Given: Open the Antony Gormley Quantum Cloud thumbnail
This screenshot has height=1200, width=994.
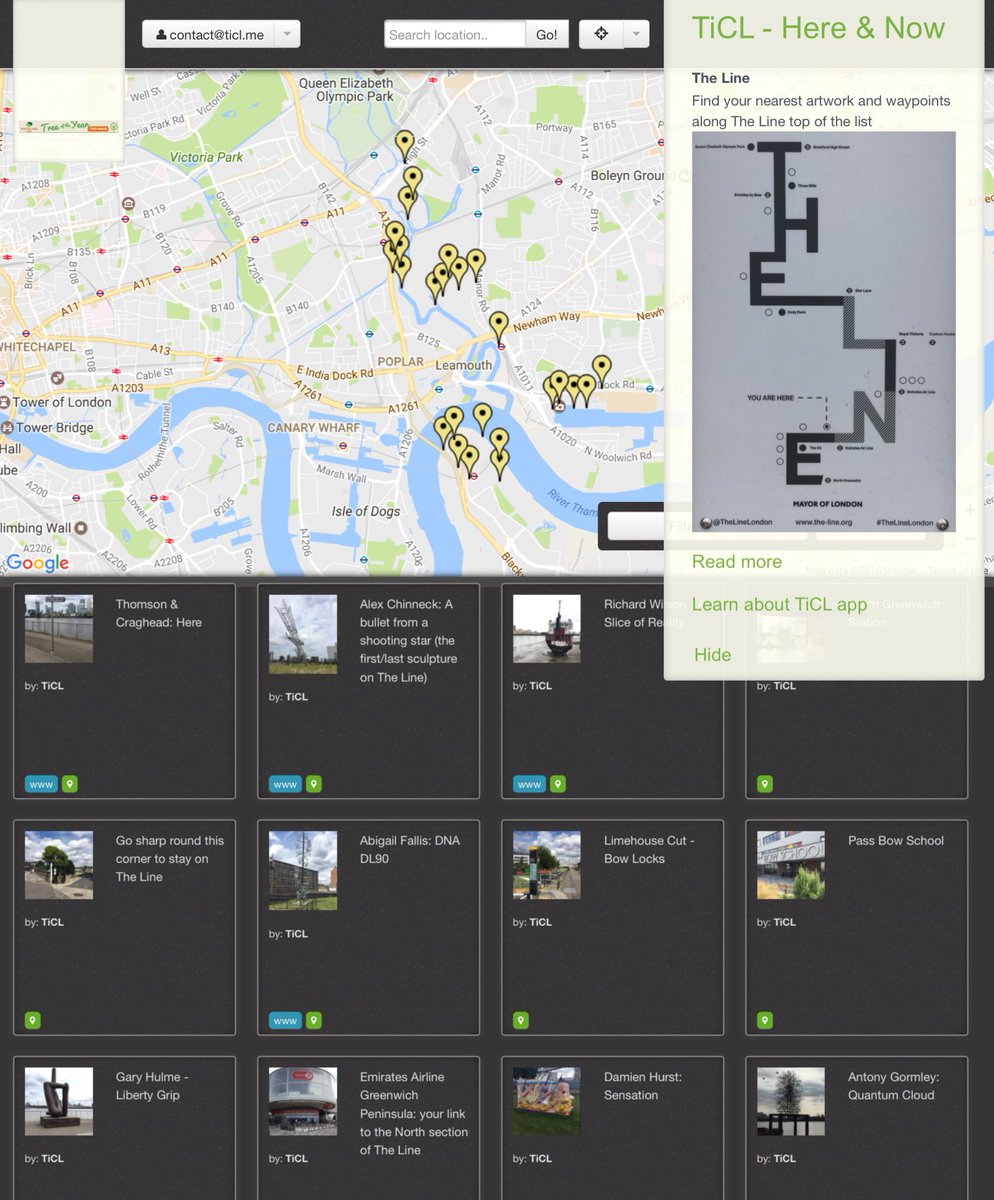Looking at the screenshot, I should tap(791, 1101).
